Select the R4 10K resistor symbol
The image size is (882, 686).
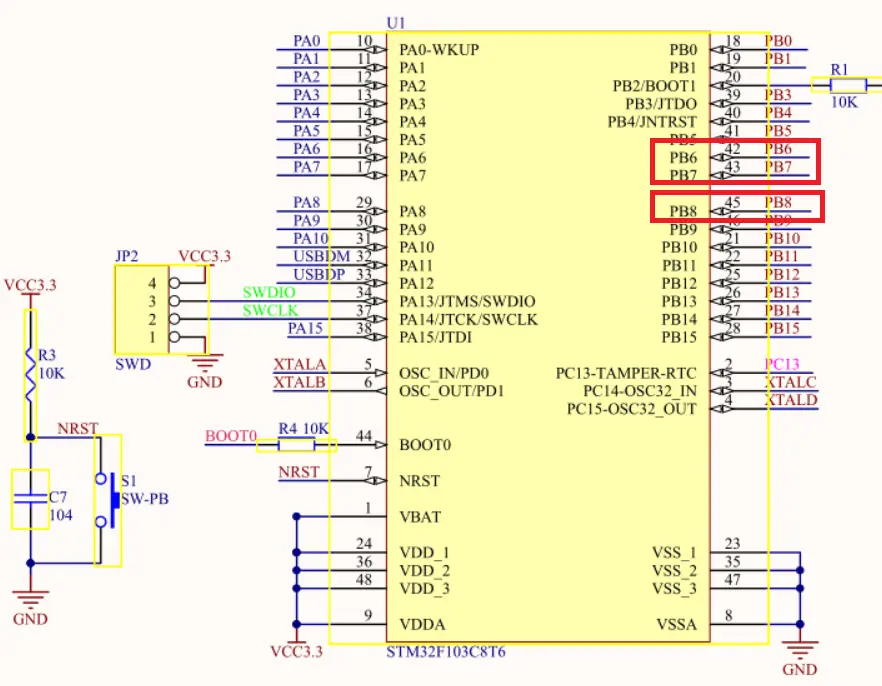point(296,445)
